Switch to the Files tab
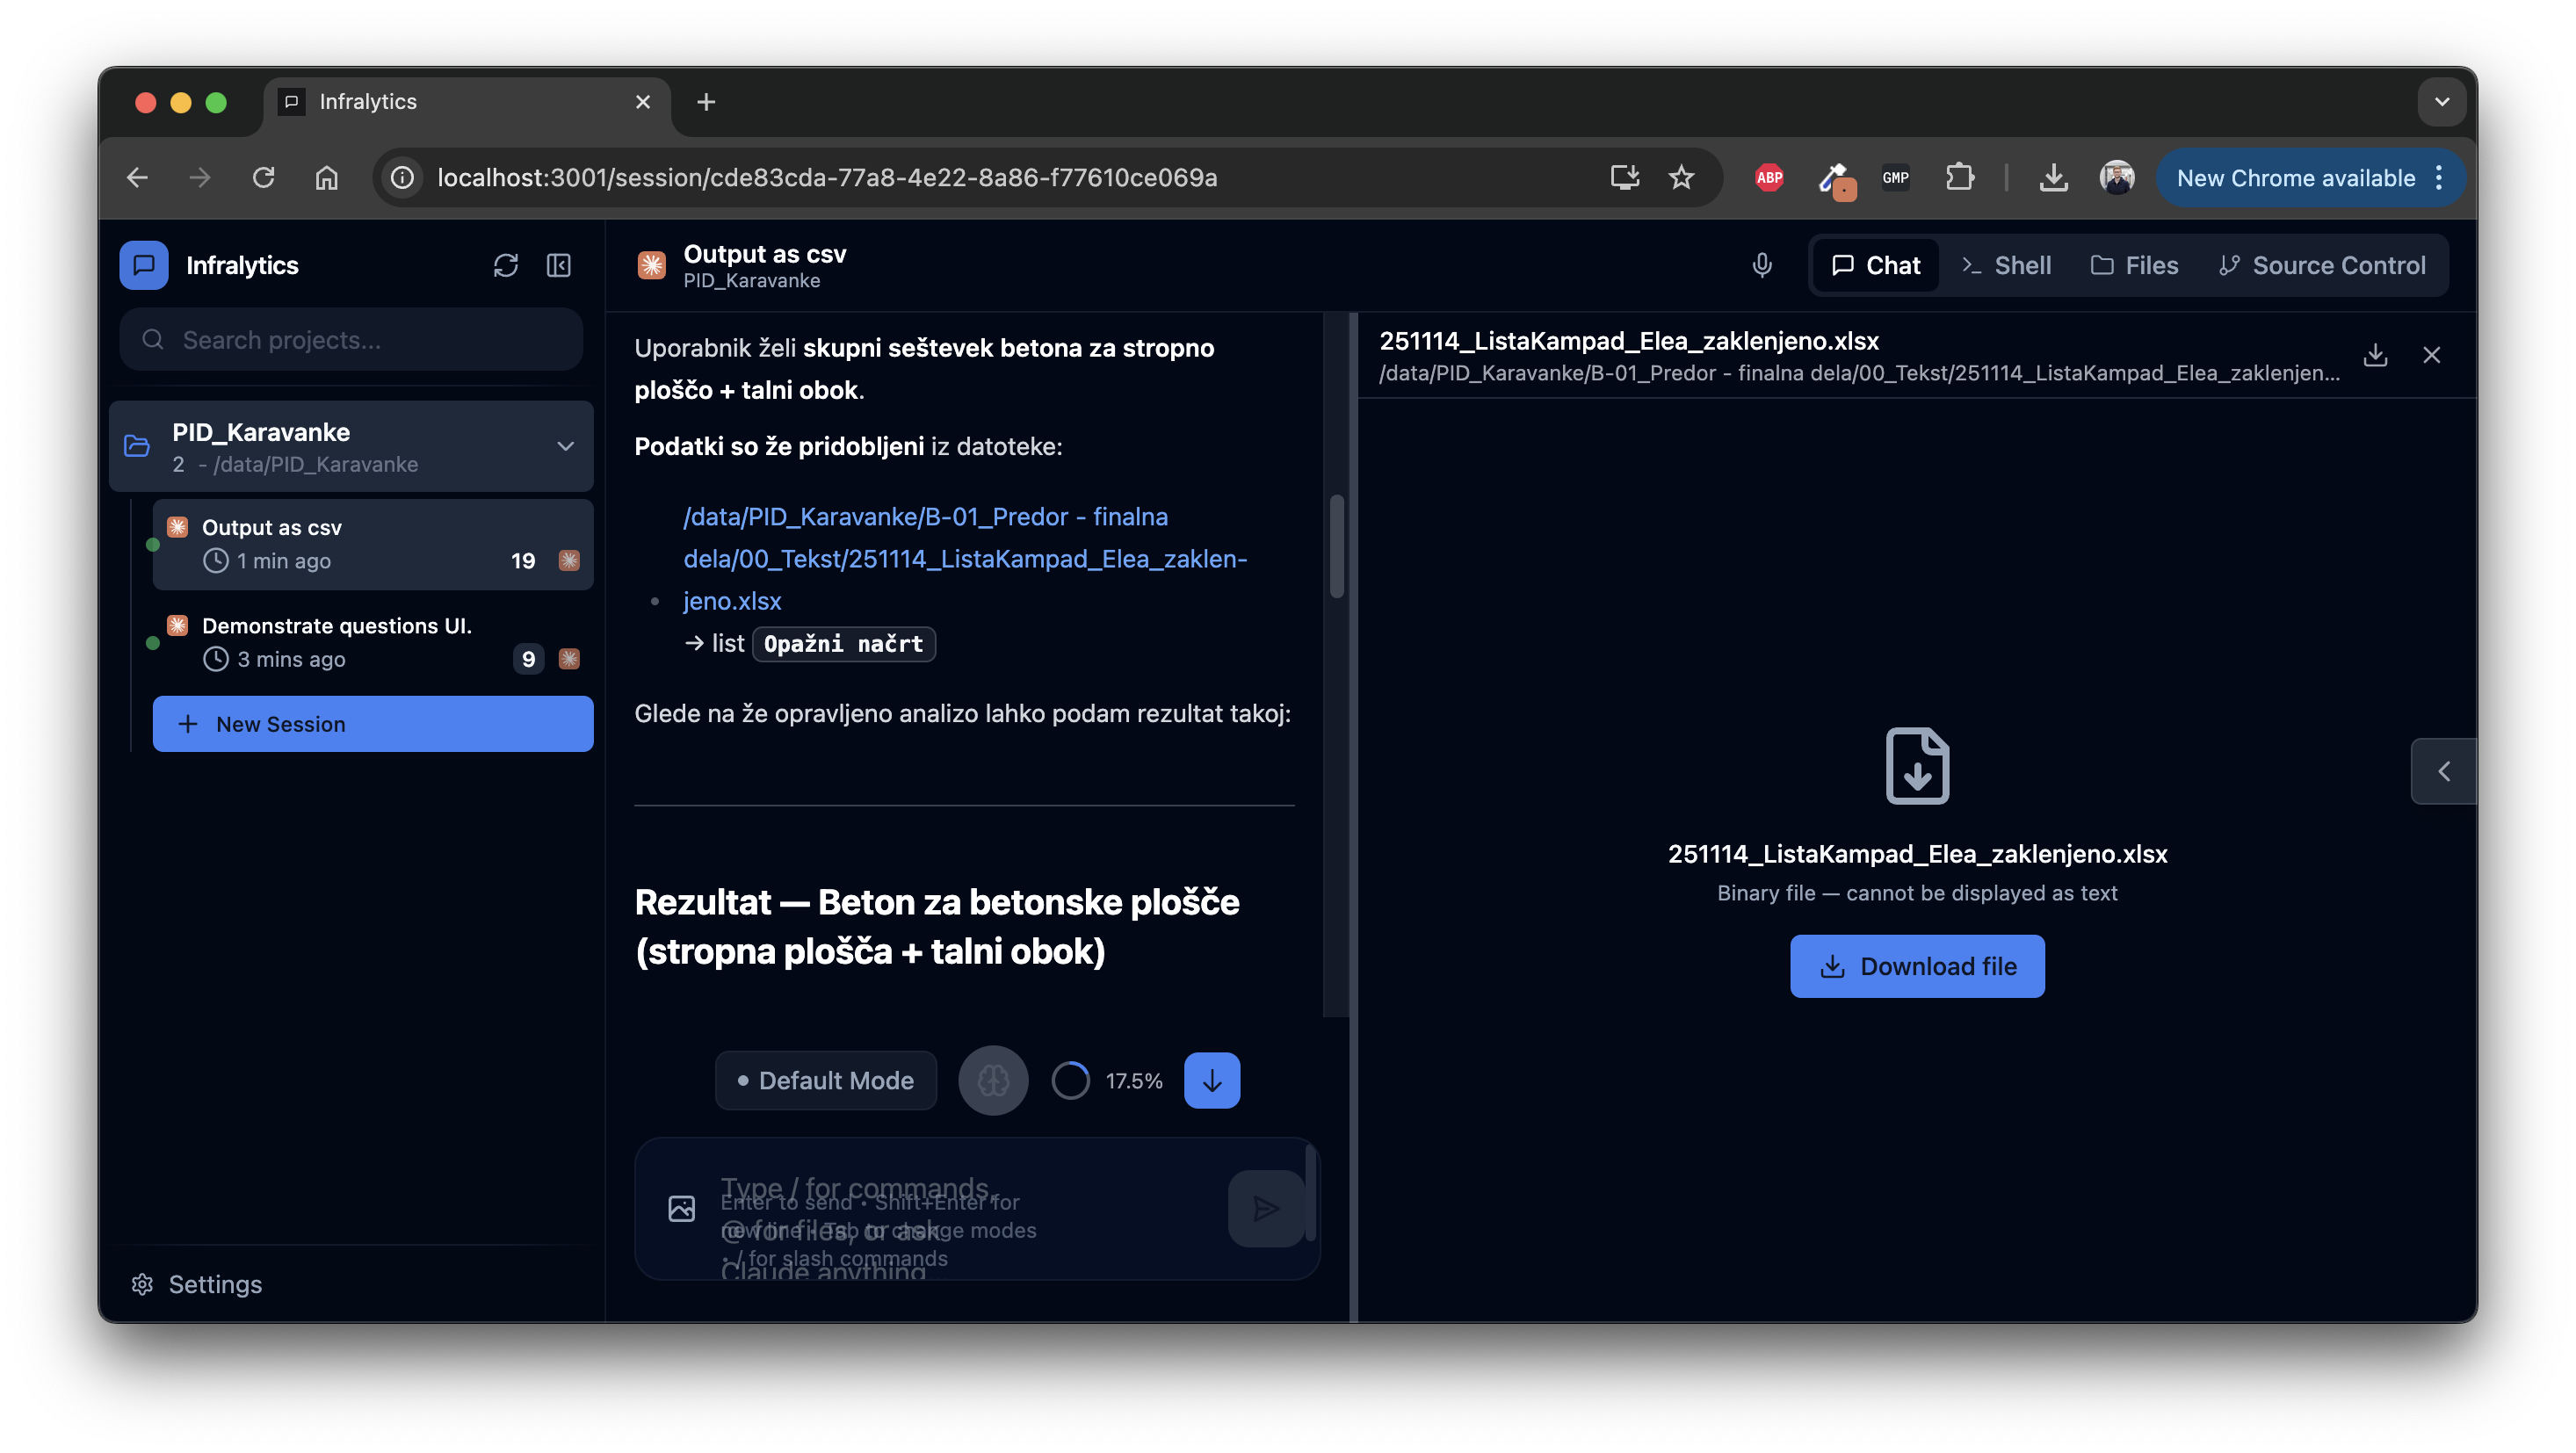2576x1453 pixels. click(2135, 265)
